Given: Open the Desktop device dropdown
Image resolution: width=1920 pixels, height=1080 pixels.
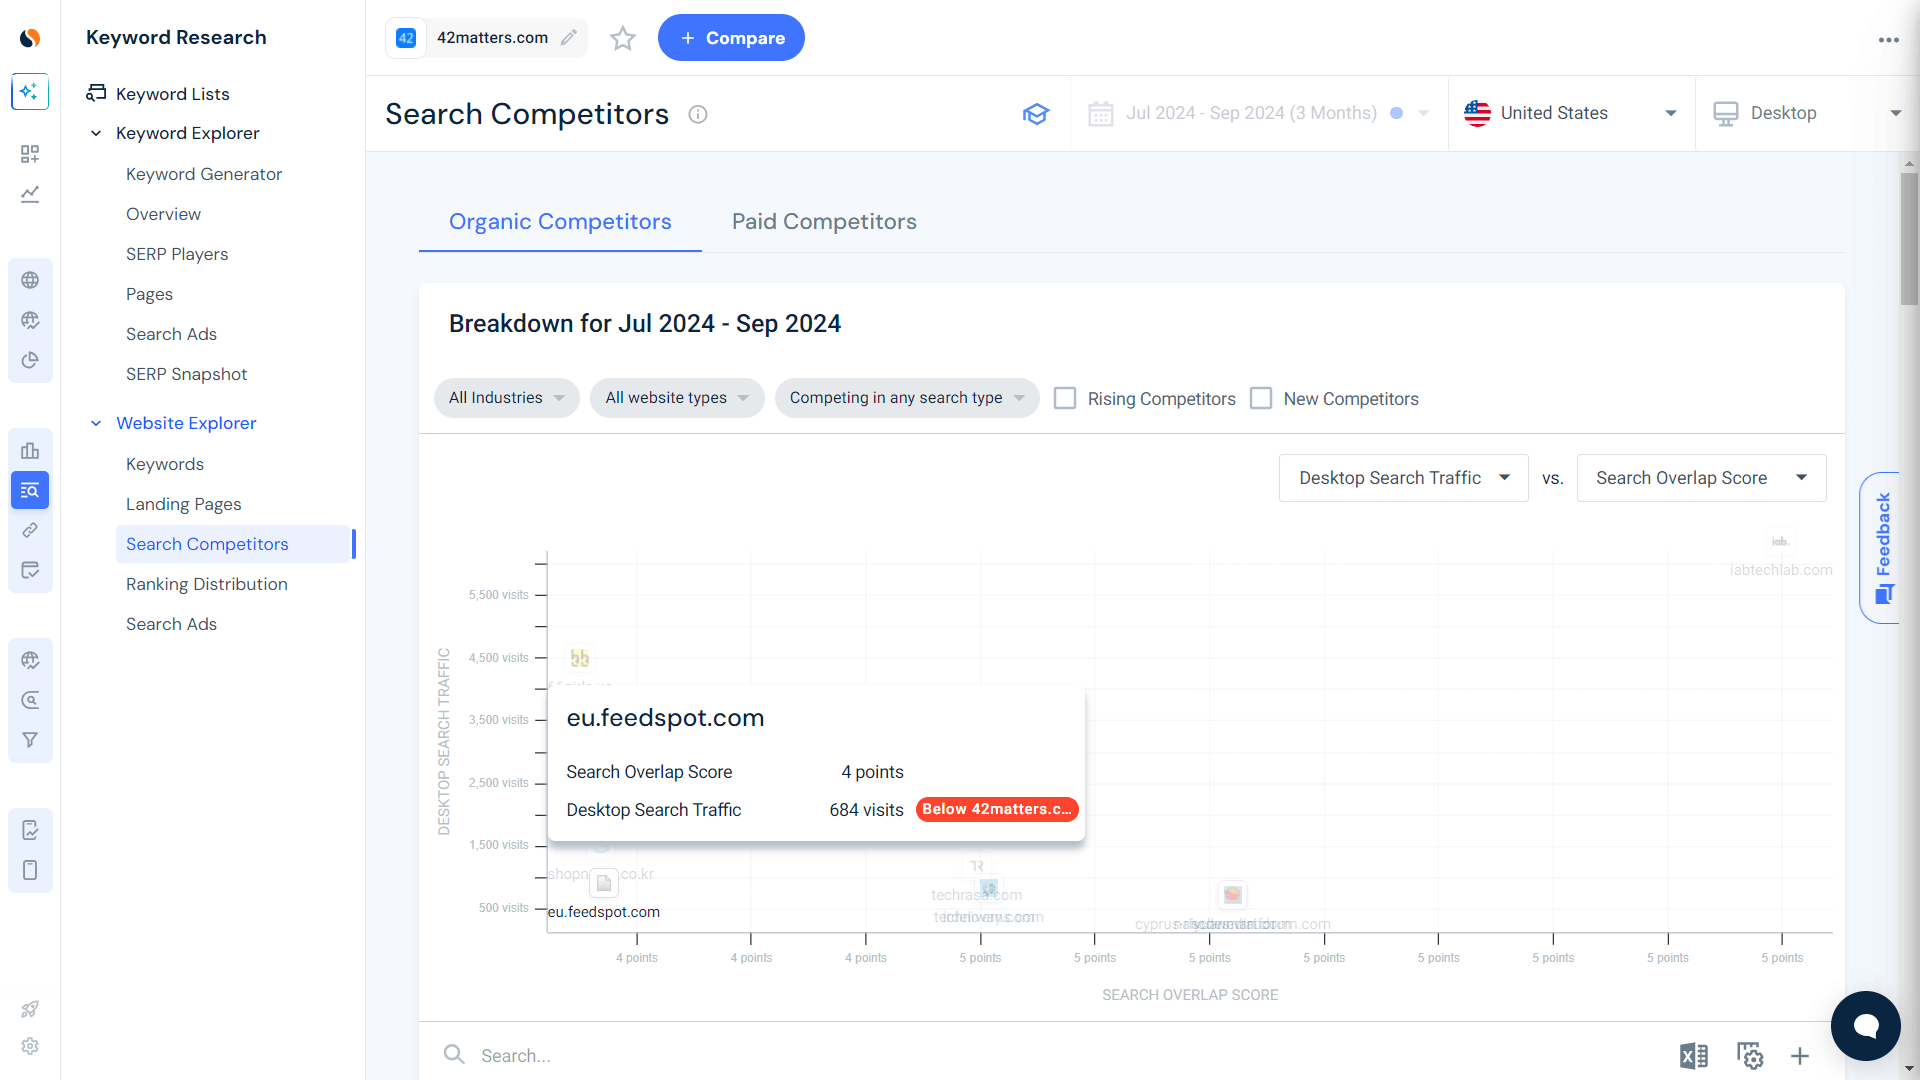Looking at the screenshot, I should [1807, 114].
